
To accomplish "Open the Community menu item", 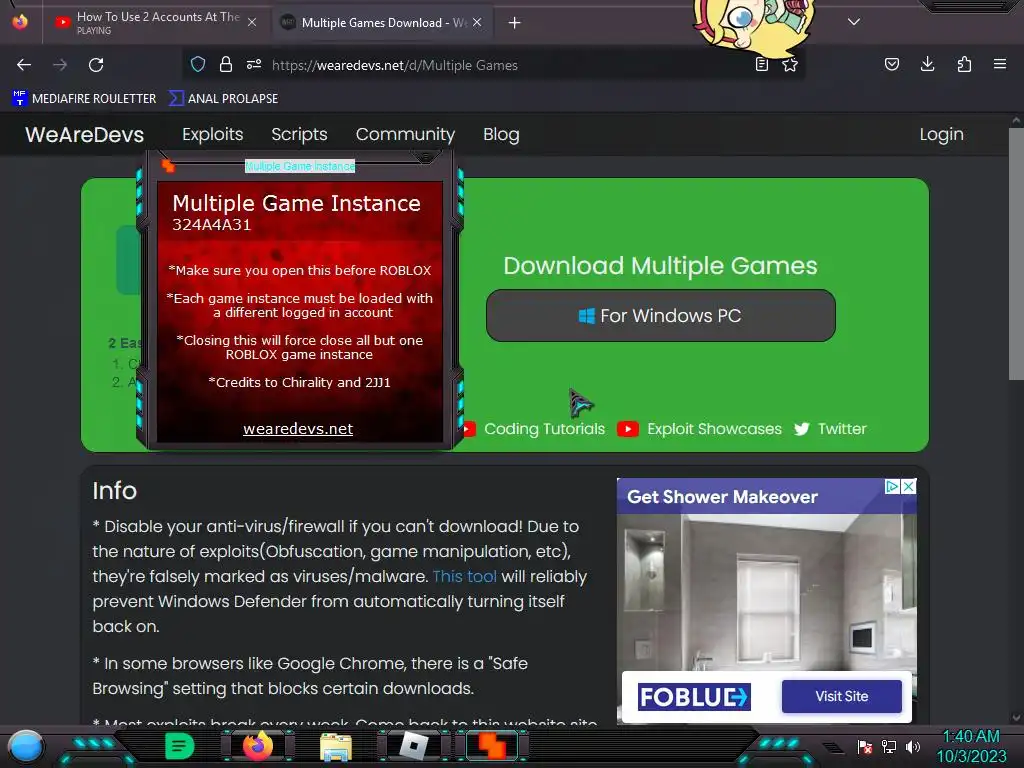I will 405,135.
